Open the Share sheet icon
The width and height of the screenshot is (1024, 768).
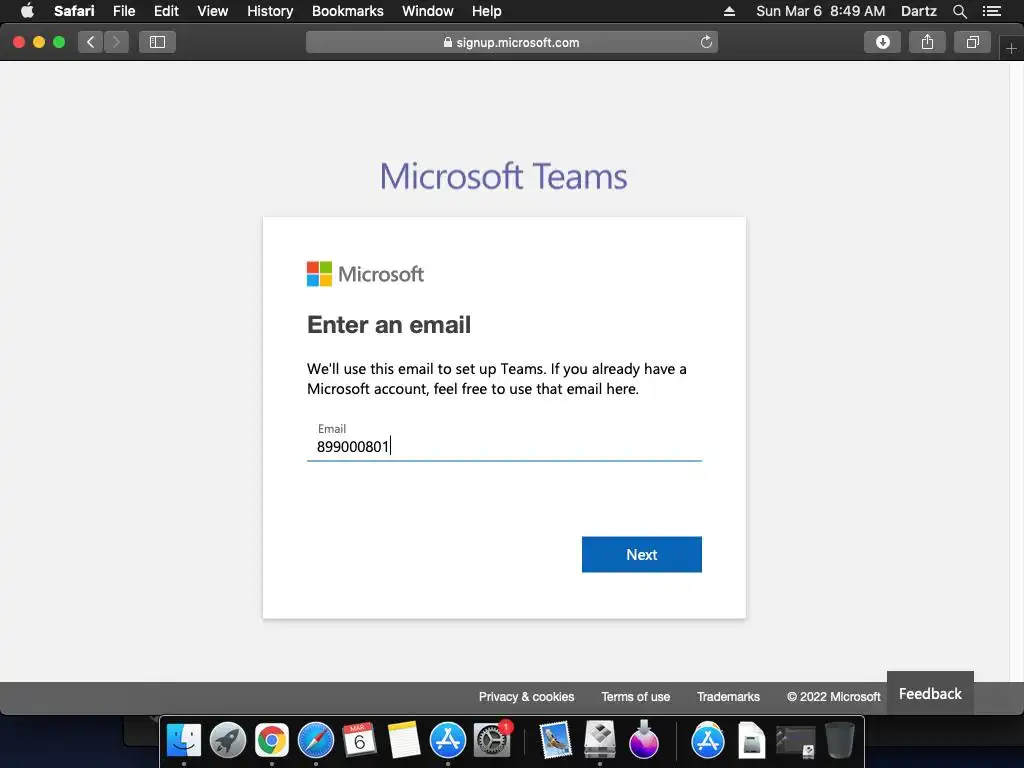[927, 42]
